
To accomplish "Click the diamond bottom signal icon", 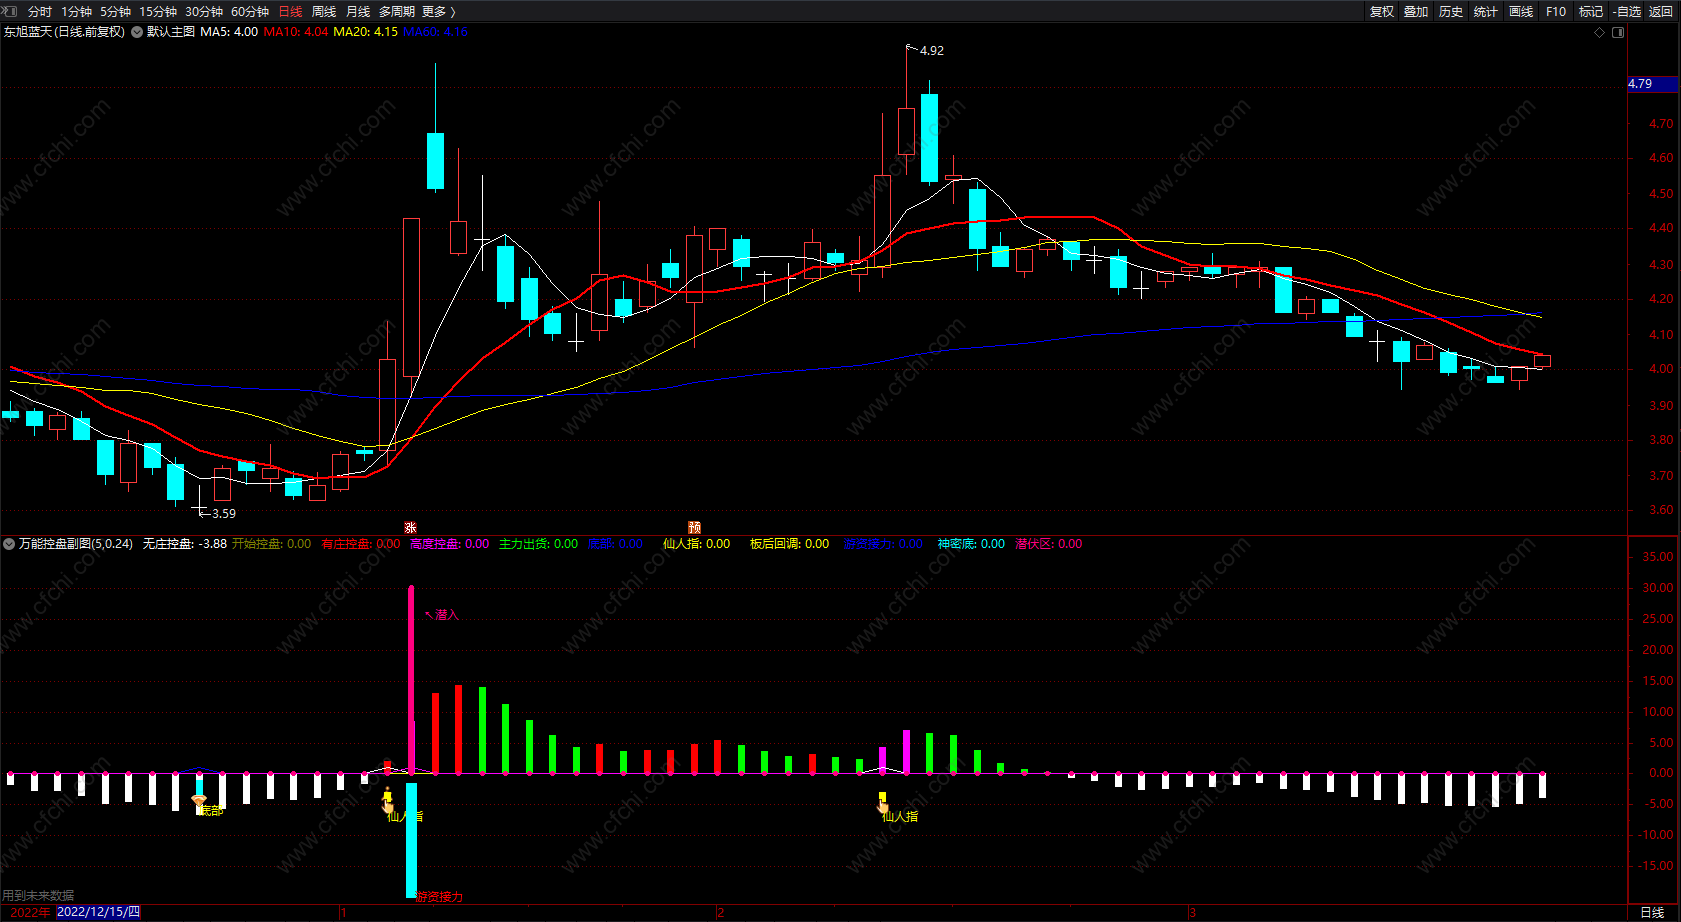I will (x=199, y=801).
